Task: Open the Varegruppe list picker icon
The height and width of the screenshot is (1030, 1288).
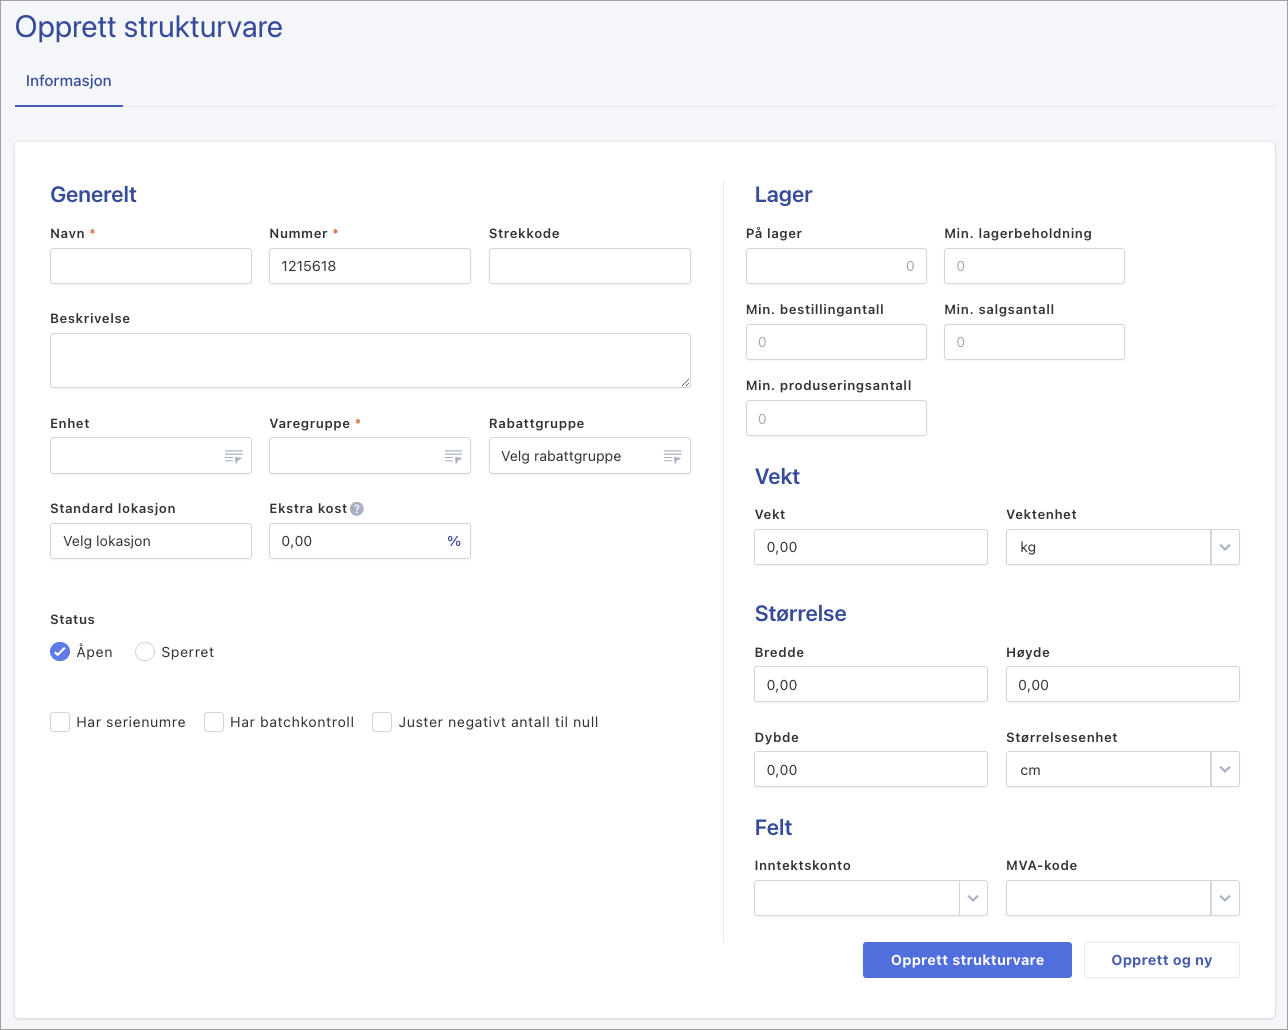Action: coord(453,457)
